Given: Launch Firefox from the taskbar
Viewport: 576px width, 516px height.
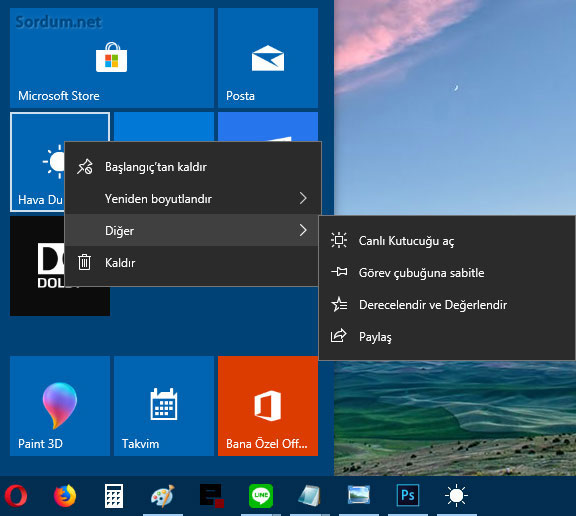Looking at the screenshot, I should 65,496.
